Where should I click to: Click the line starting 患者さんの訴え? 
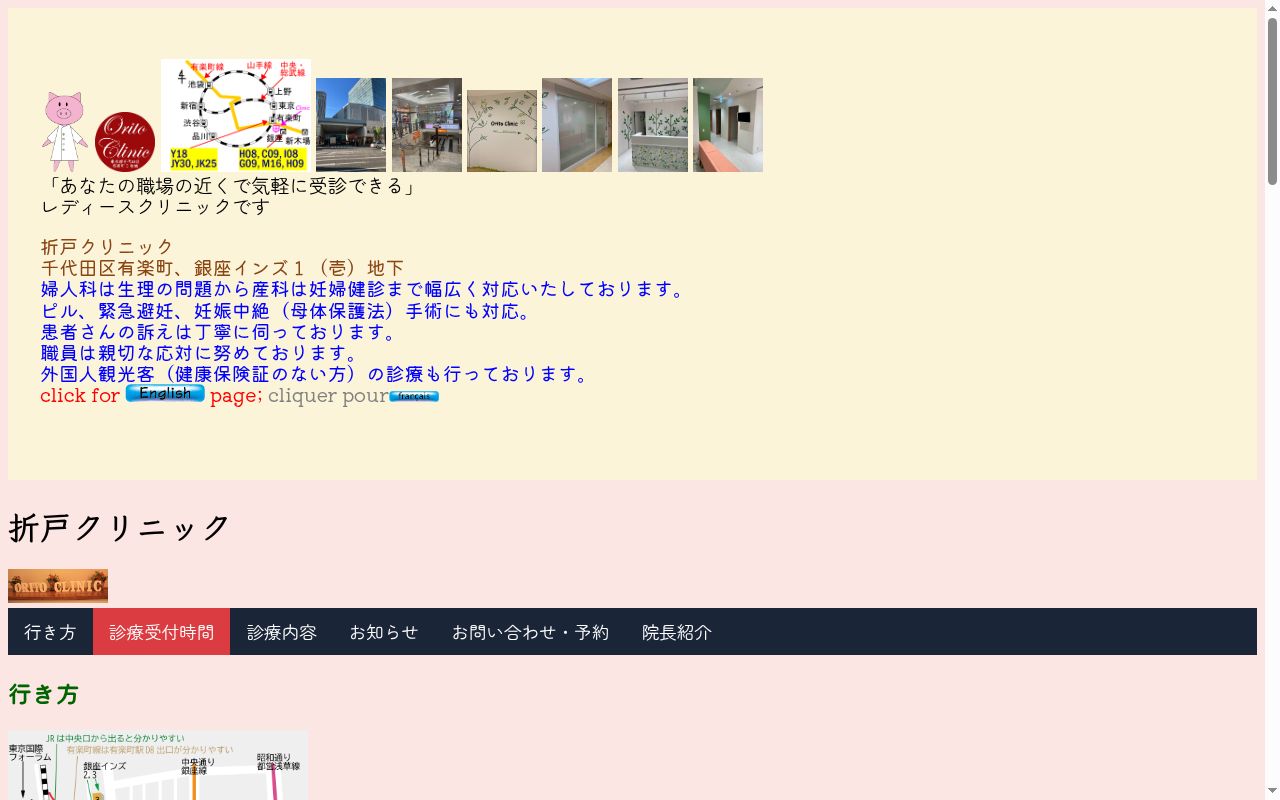(222, 332)
